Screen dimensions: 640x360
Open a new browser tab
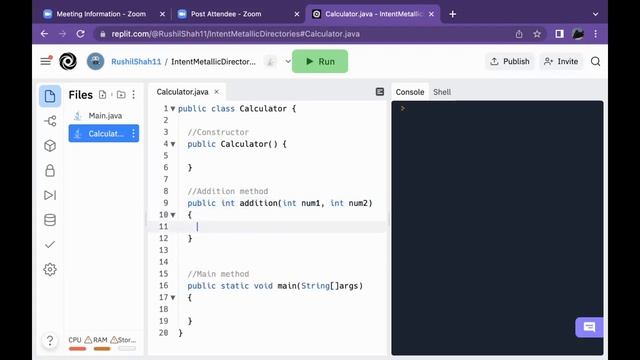point(453,14)
